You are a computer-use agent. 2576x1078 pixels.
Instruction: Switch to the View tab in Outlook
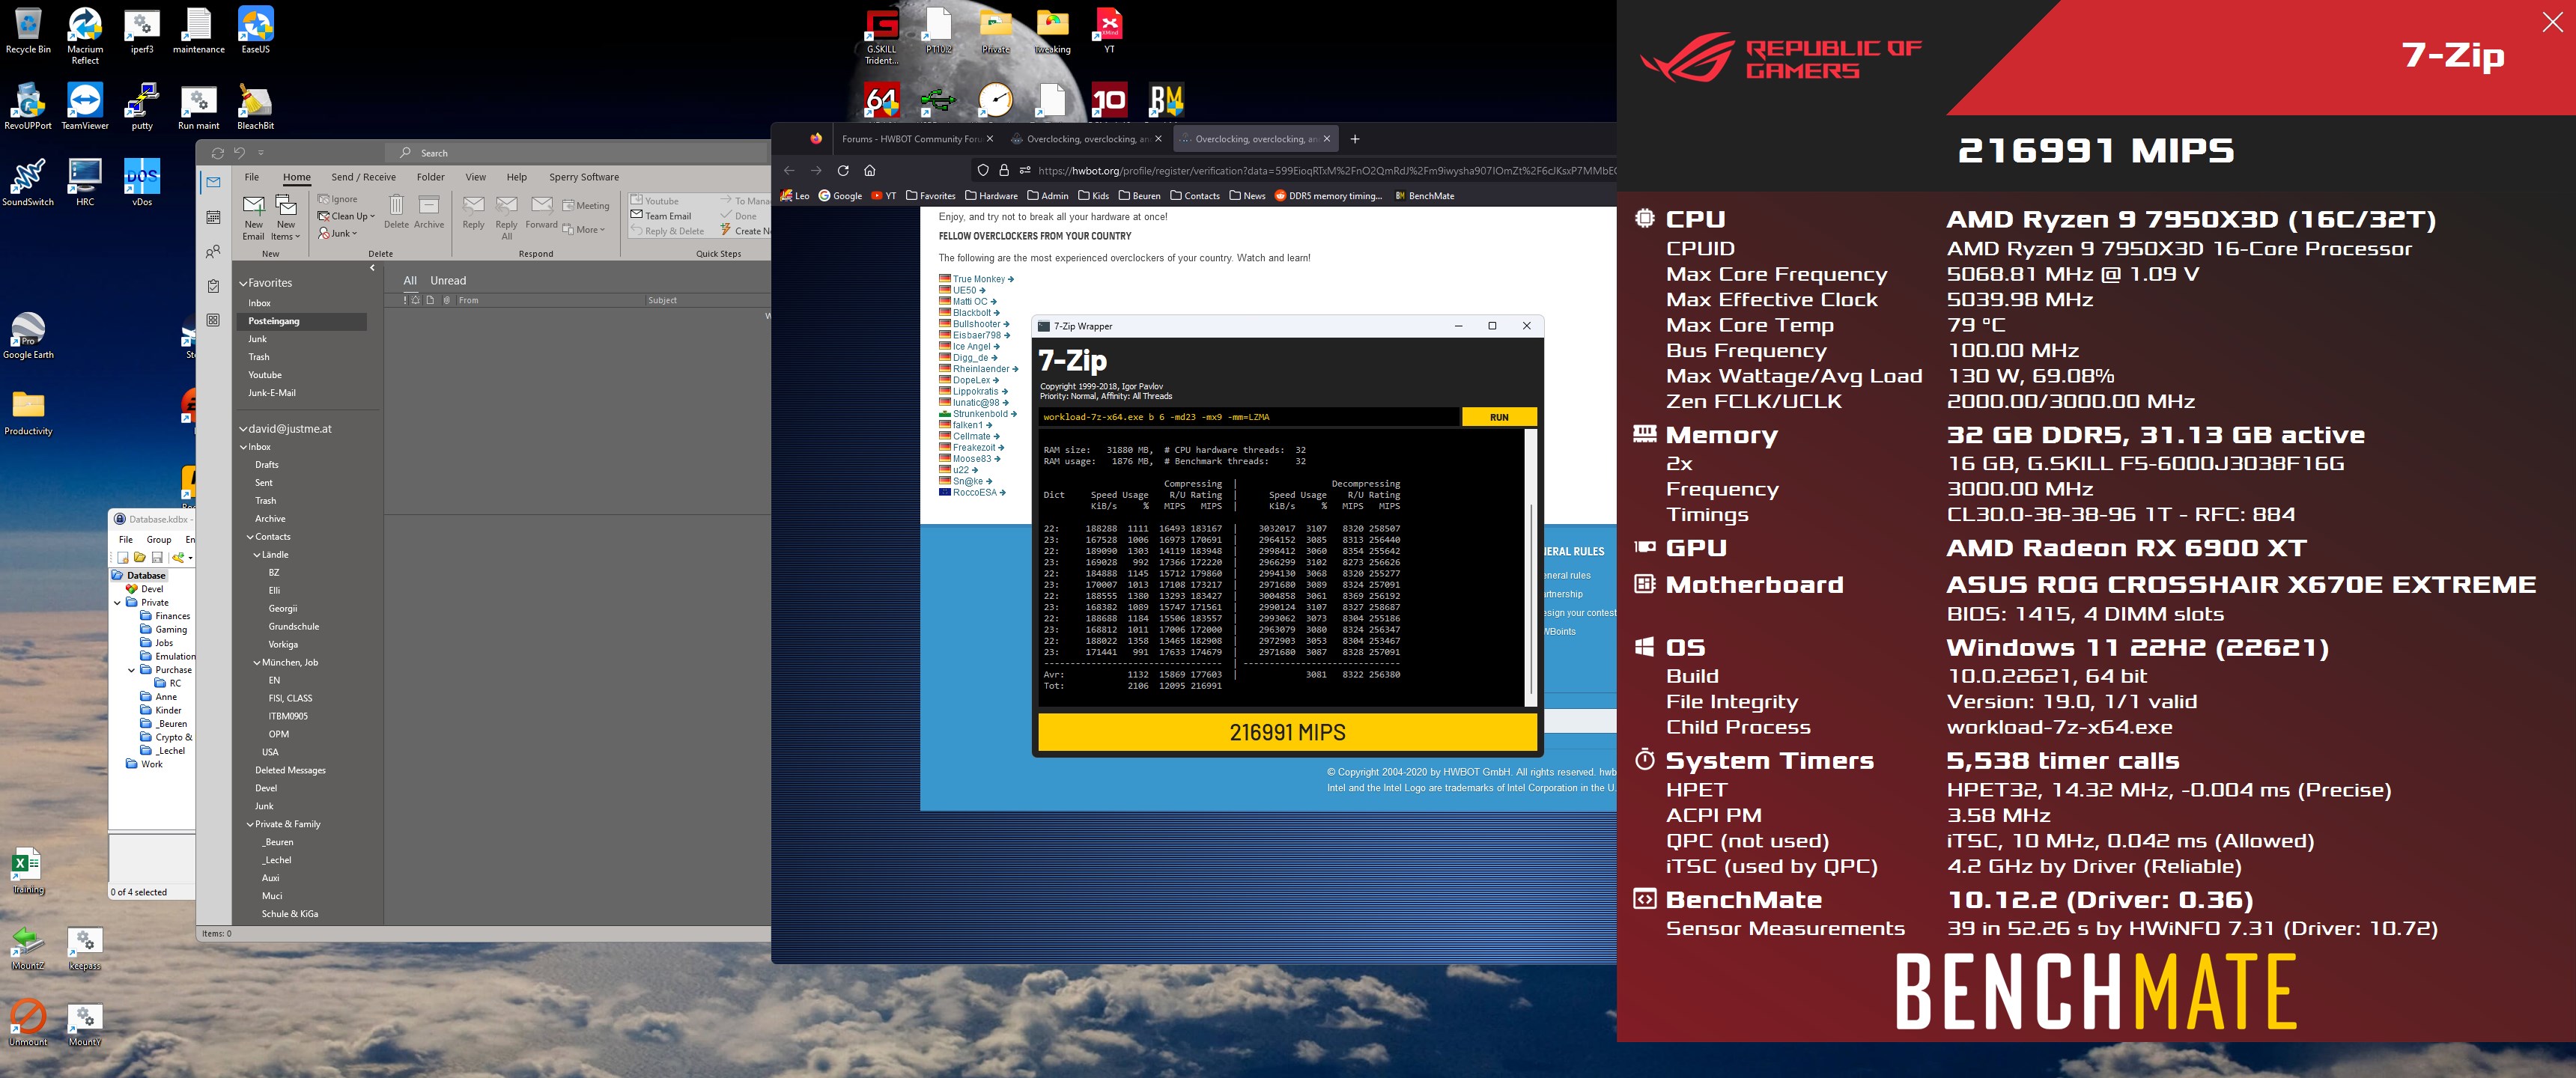point(476,177)
